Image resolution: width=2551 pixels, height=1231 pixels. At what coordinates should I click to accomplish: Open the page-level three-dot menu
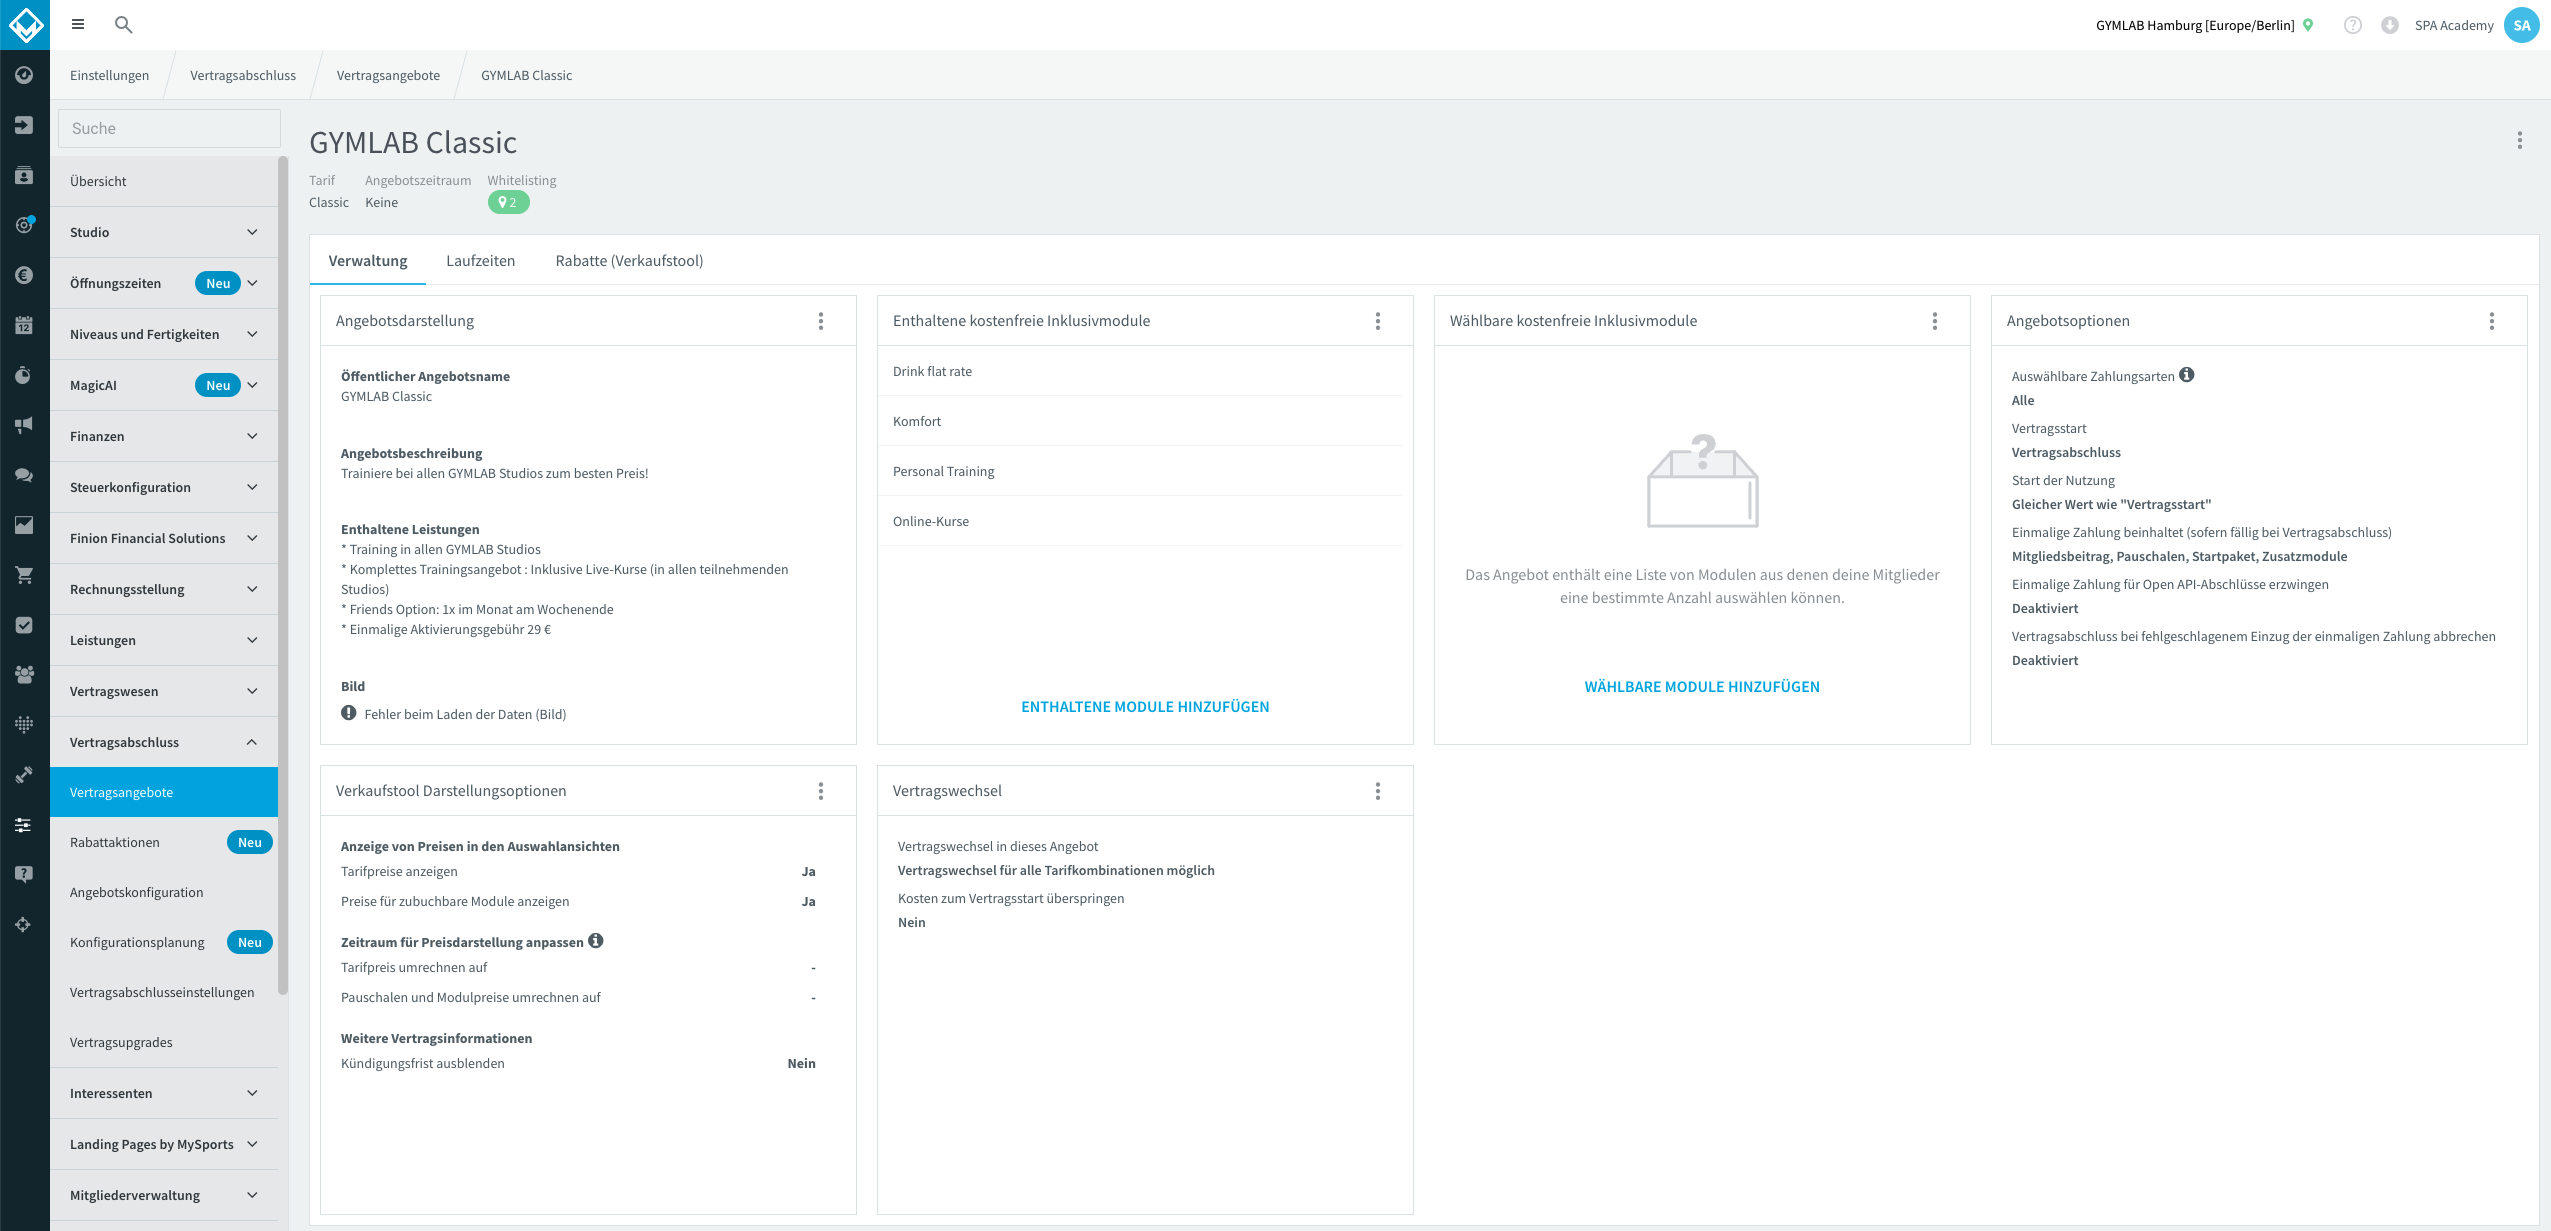(2520, 141)
